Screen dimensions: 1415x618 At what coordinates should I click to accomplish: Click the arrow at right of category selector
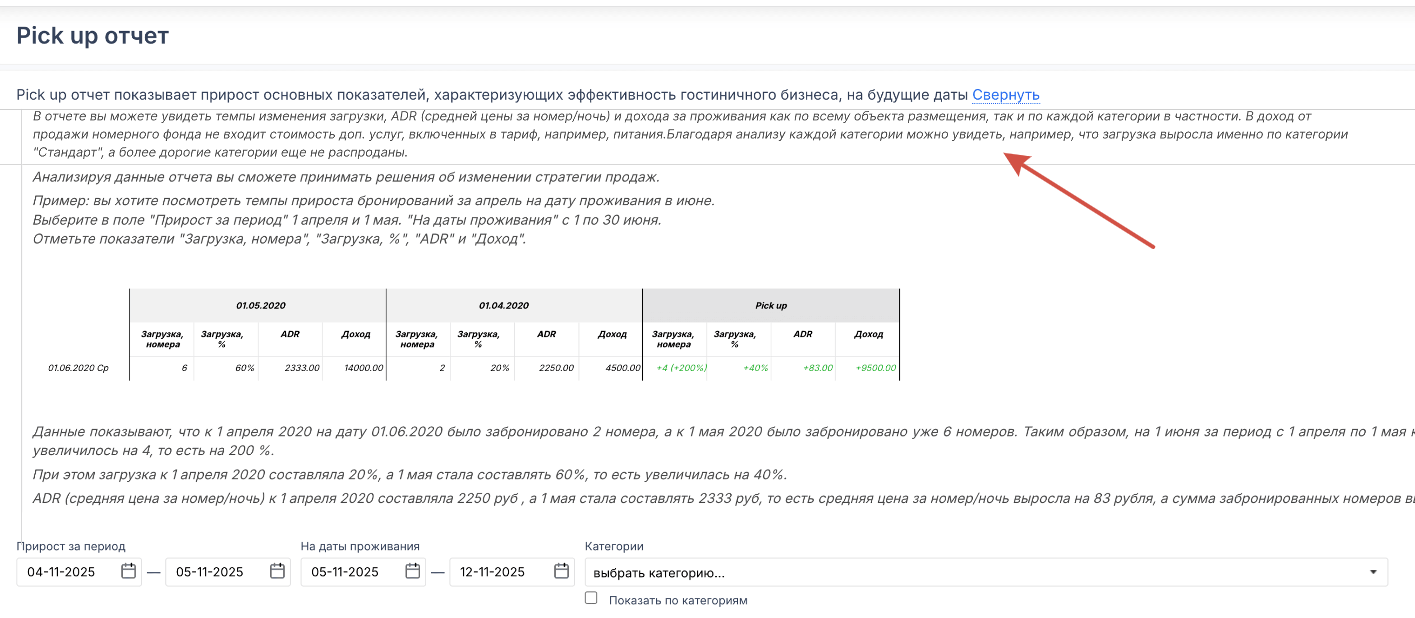pyautogui.click(x=1373, y=572)
